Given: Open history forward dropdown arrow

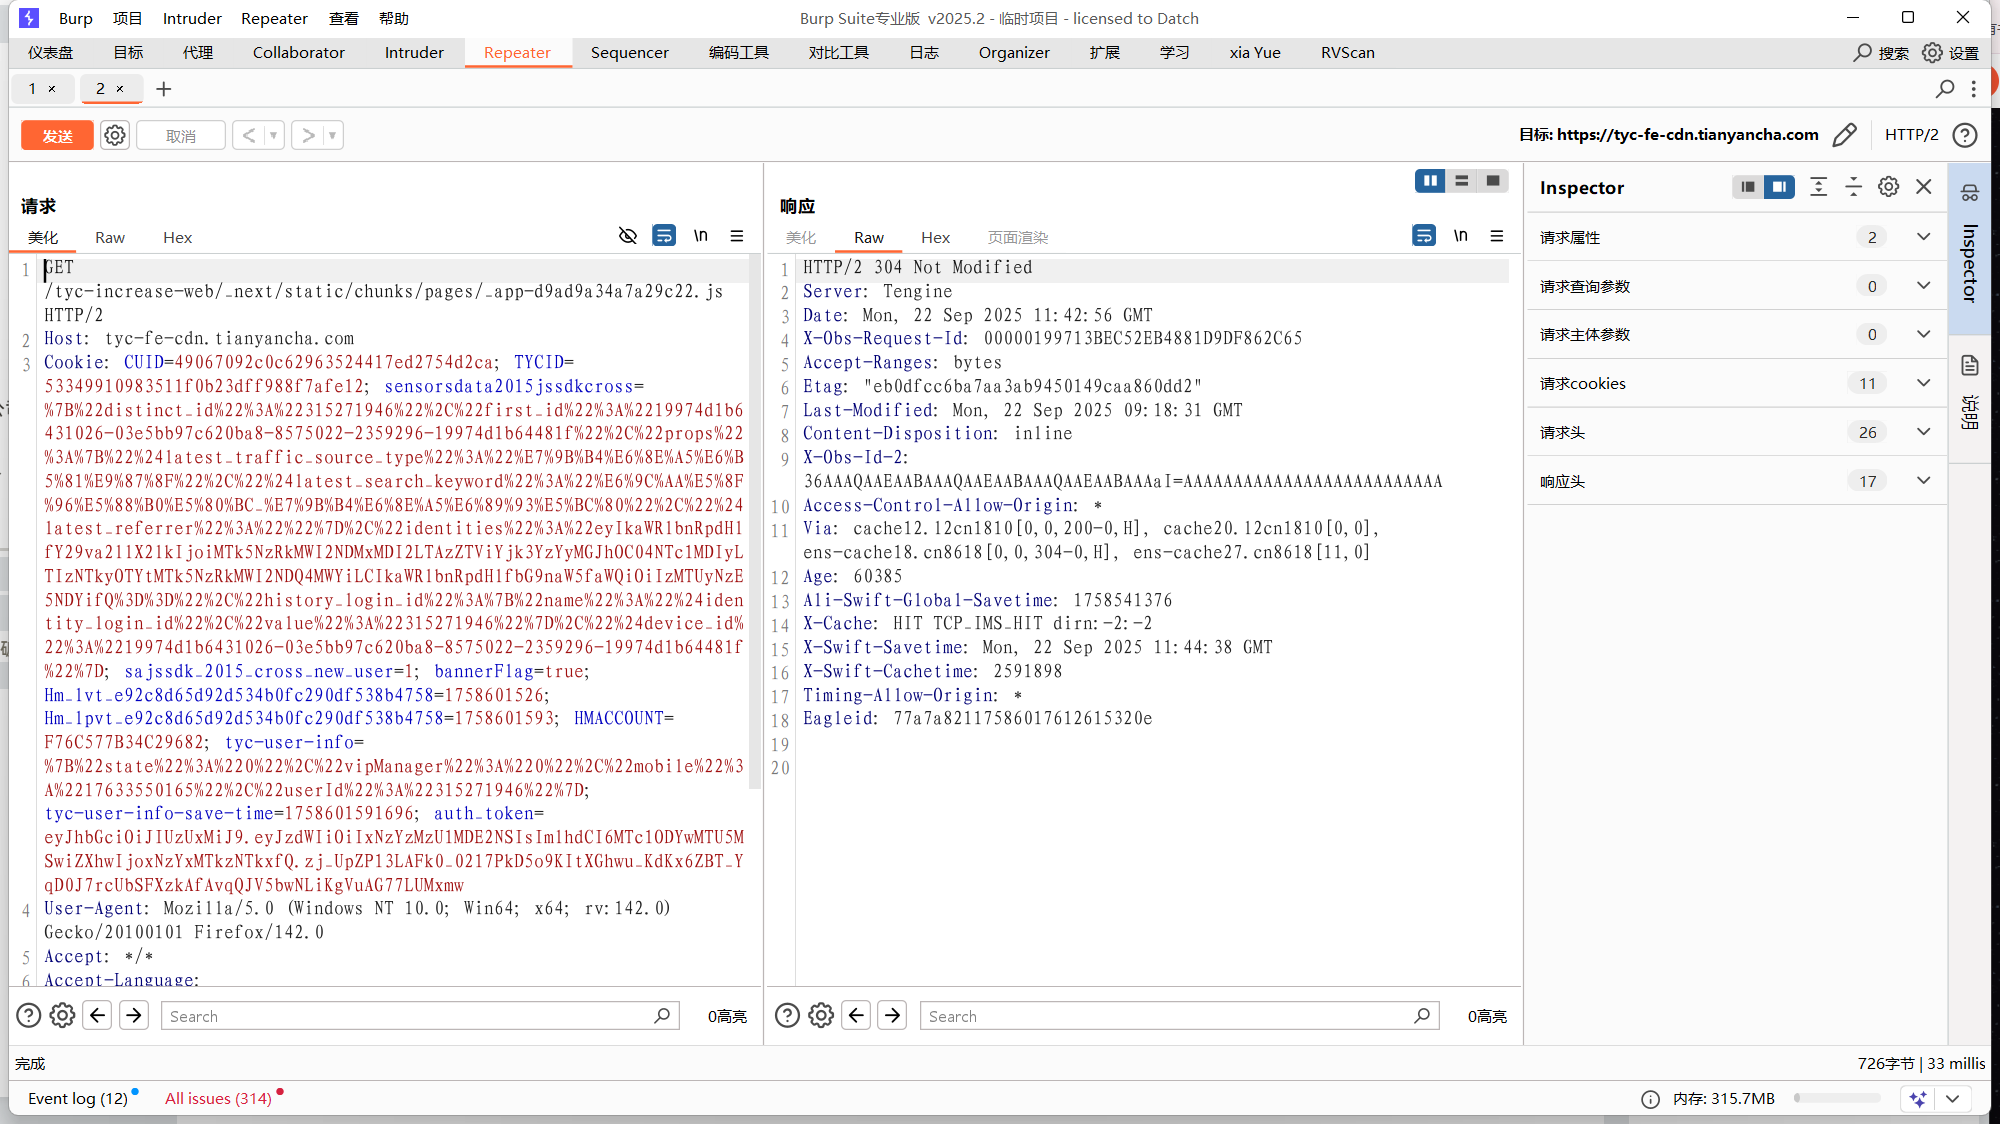Looking at the screenshot, I should point(332,135).
